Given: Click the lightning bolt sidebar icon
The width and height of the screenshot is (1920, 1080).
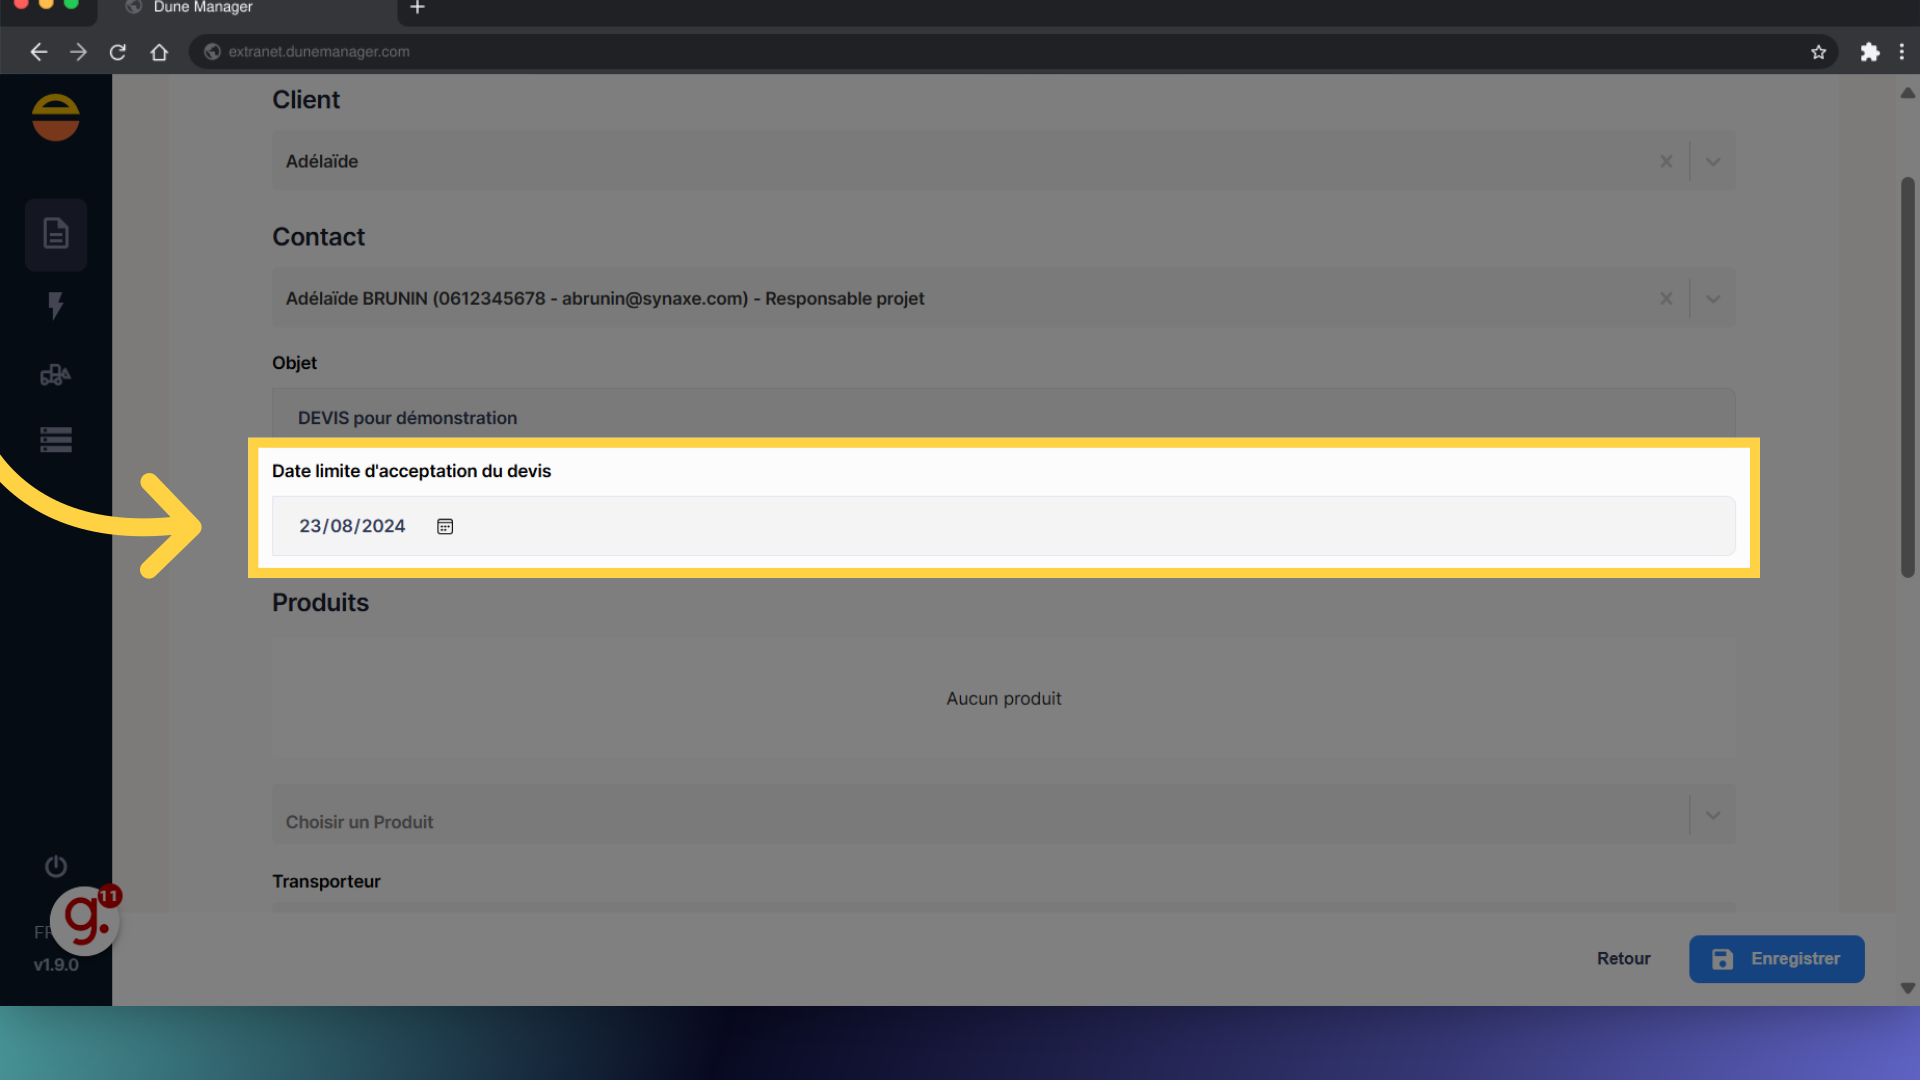Looking at the screenshot, I should [56, 305].
